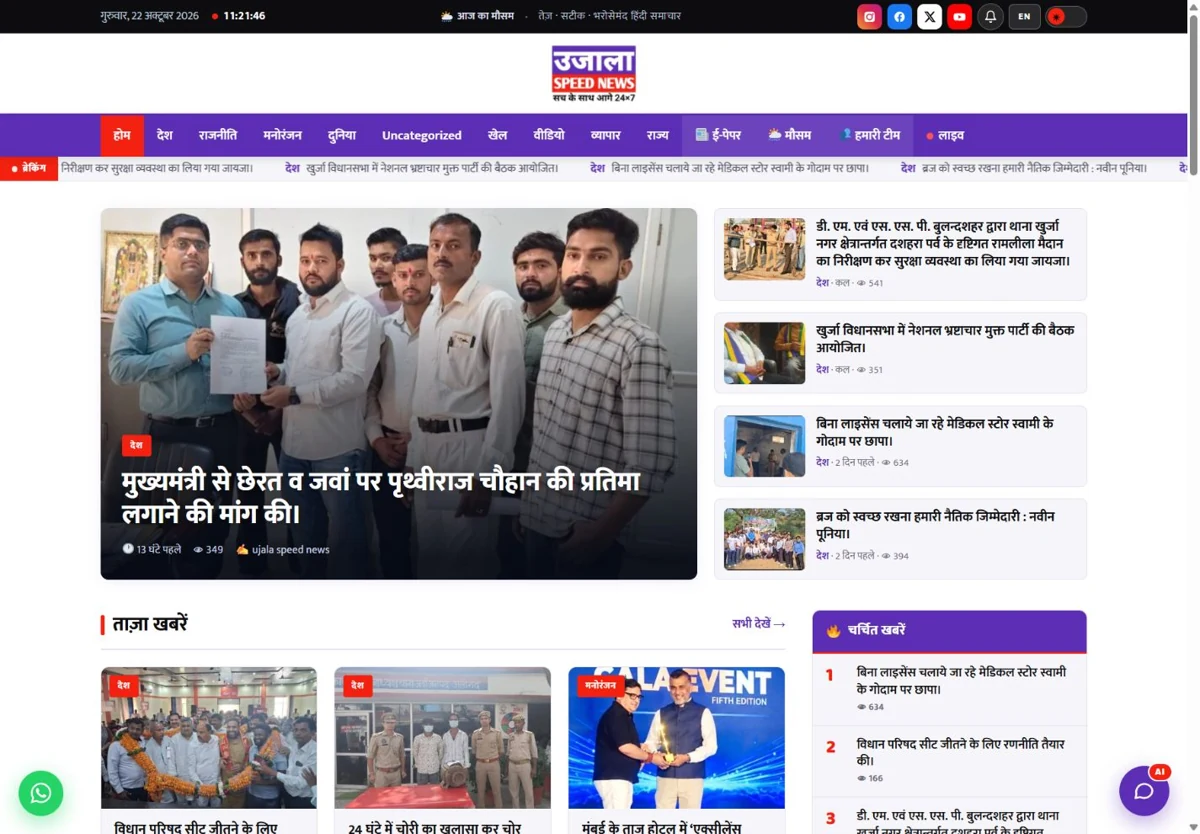Open the आज का मौसम weather link
The width and height of the screenshot is (1200, 834).
477,16
